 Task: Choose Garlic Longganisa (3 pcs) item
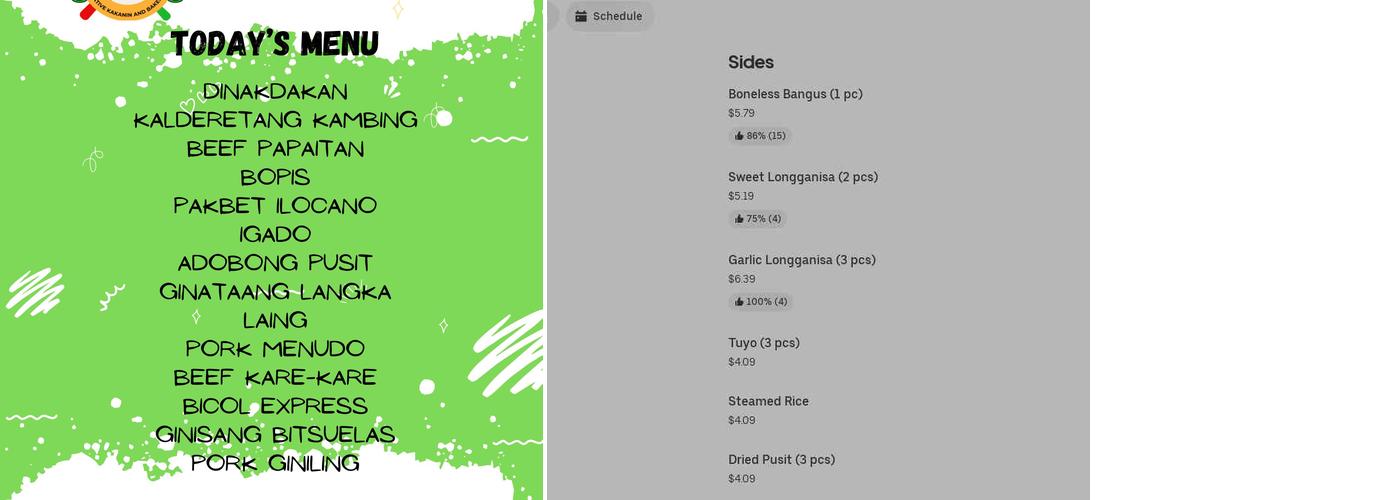click(x=802, y=260)
